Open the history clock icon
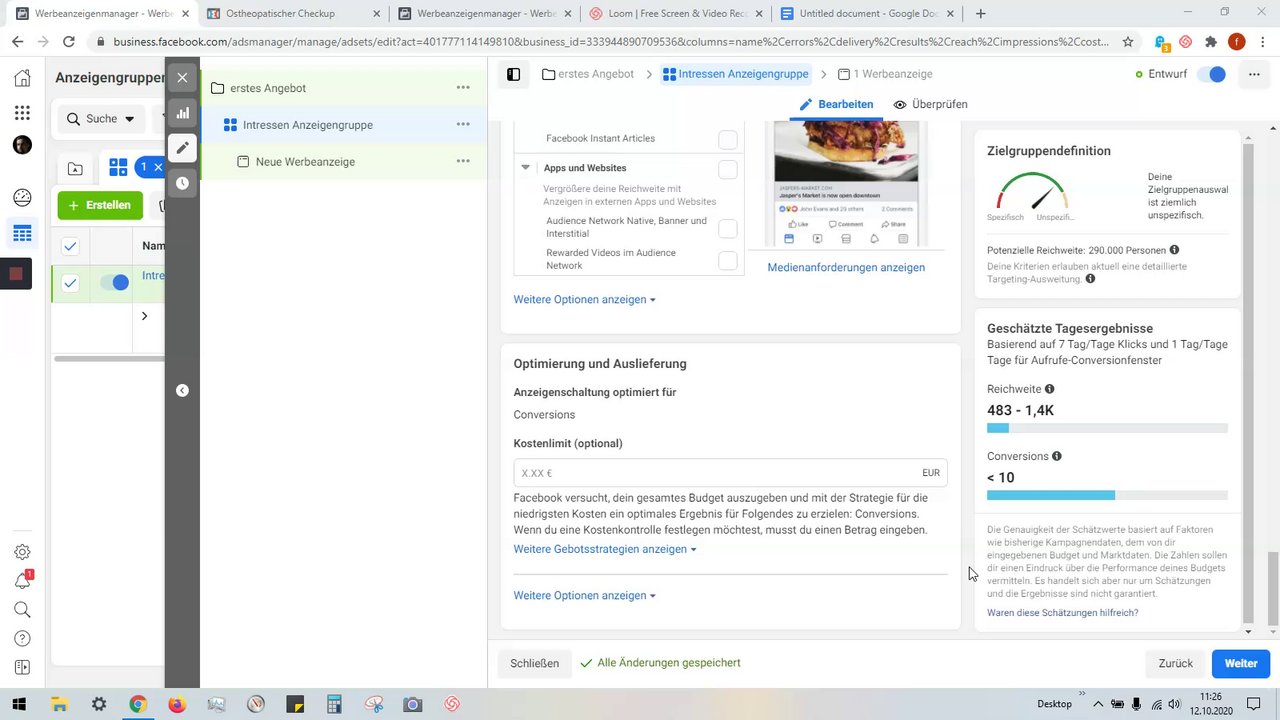 [x=182, y=183]
